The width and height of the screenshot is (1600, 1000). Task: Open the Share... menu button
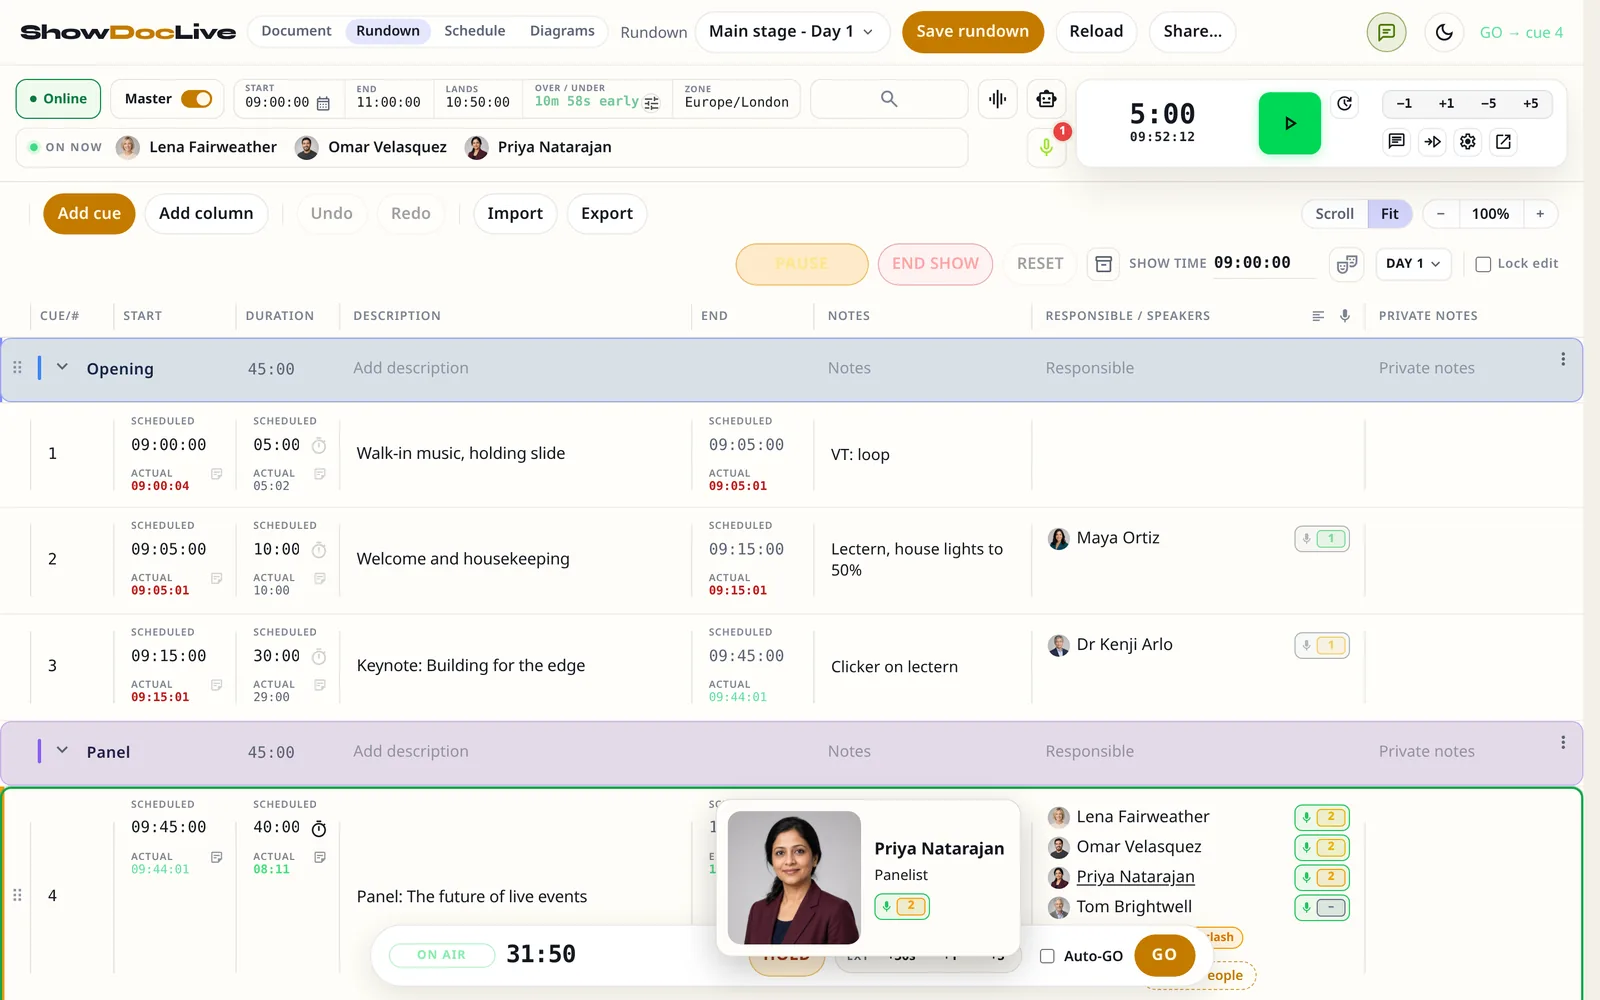(x=1192, y=32)
